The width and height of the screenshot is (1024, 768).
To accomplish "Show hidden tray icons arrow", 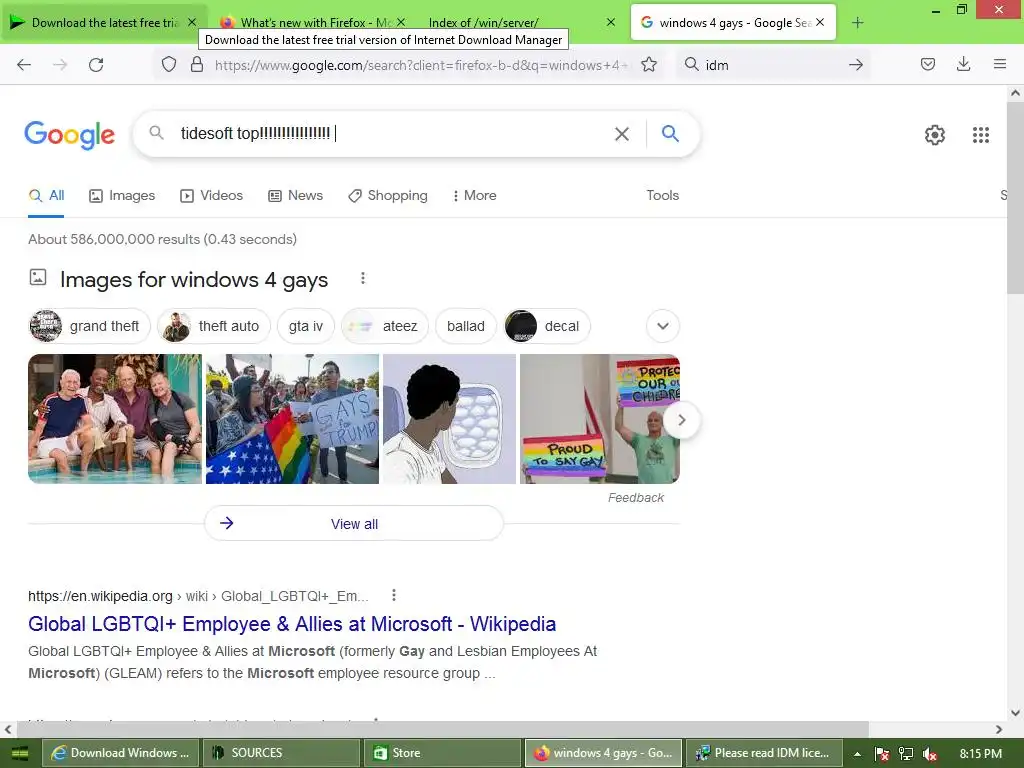I will (x=857, y=754).
